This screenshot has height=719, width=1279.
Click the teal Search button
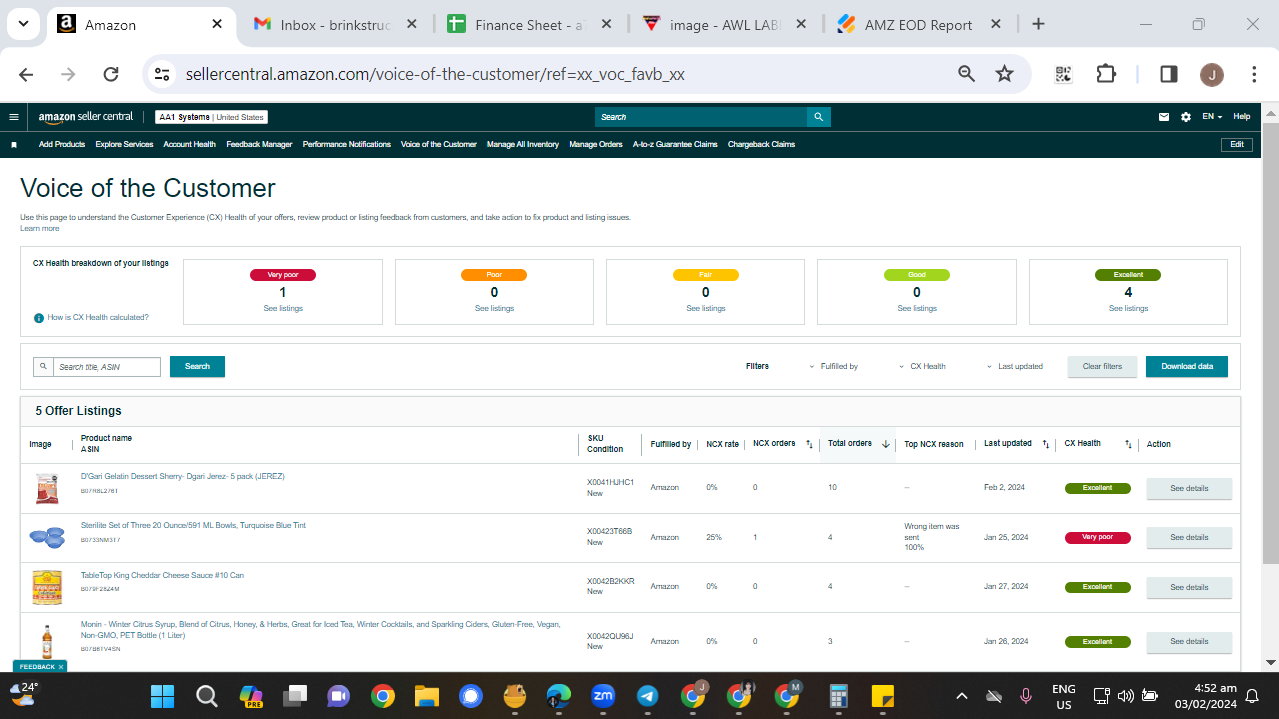pos(197,367)
